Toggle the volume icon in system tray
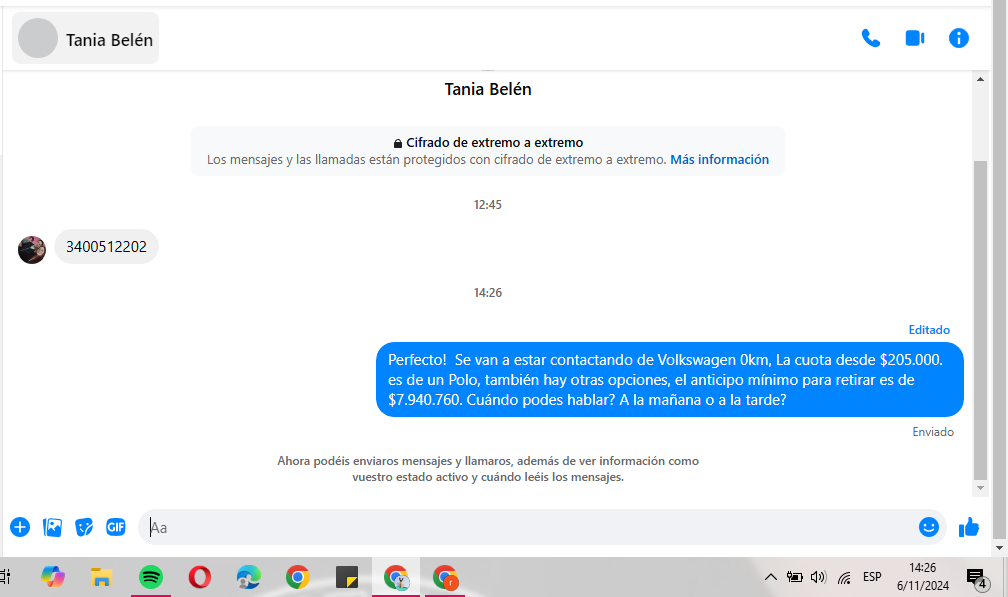Screen dimensions: 1008x597 click(x=819, y=577)
